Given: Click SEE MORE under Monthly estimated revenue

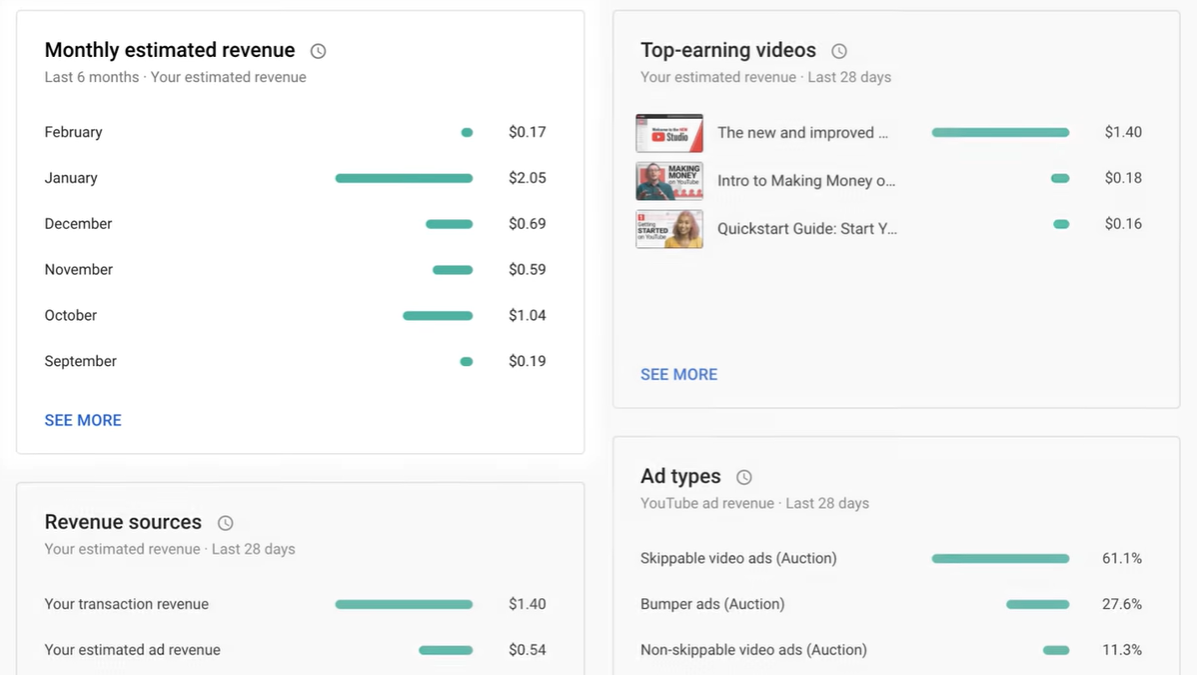Looking at the screenshot, I should pyautogui.click(x=83, y=420).
